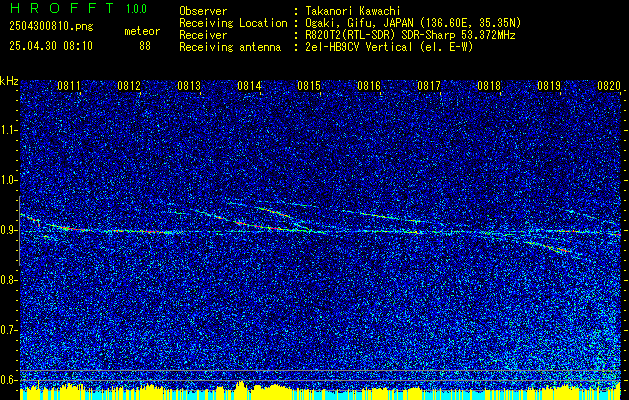Click the R820T2(RTL-SDR) SDR-Sharp 53.372MHz text
The height and width of the screenshot is (400, 629).
point(410,35)
